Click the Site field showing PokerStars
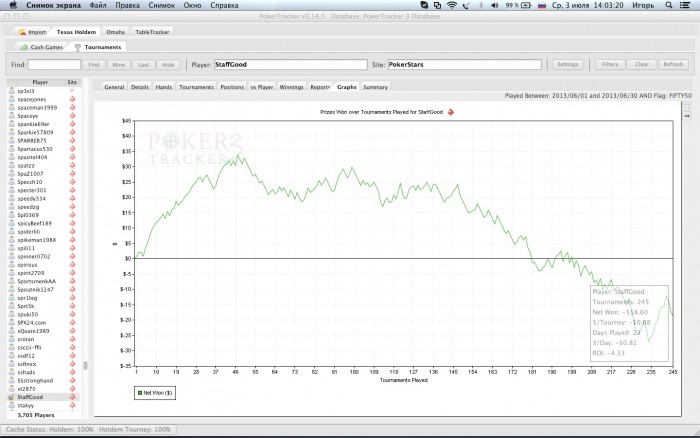Screen dimensions: 700x438 (464, 64)
